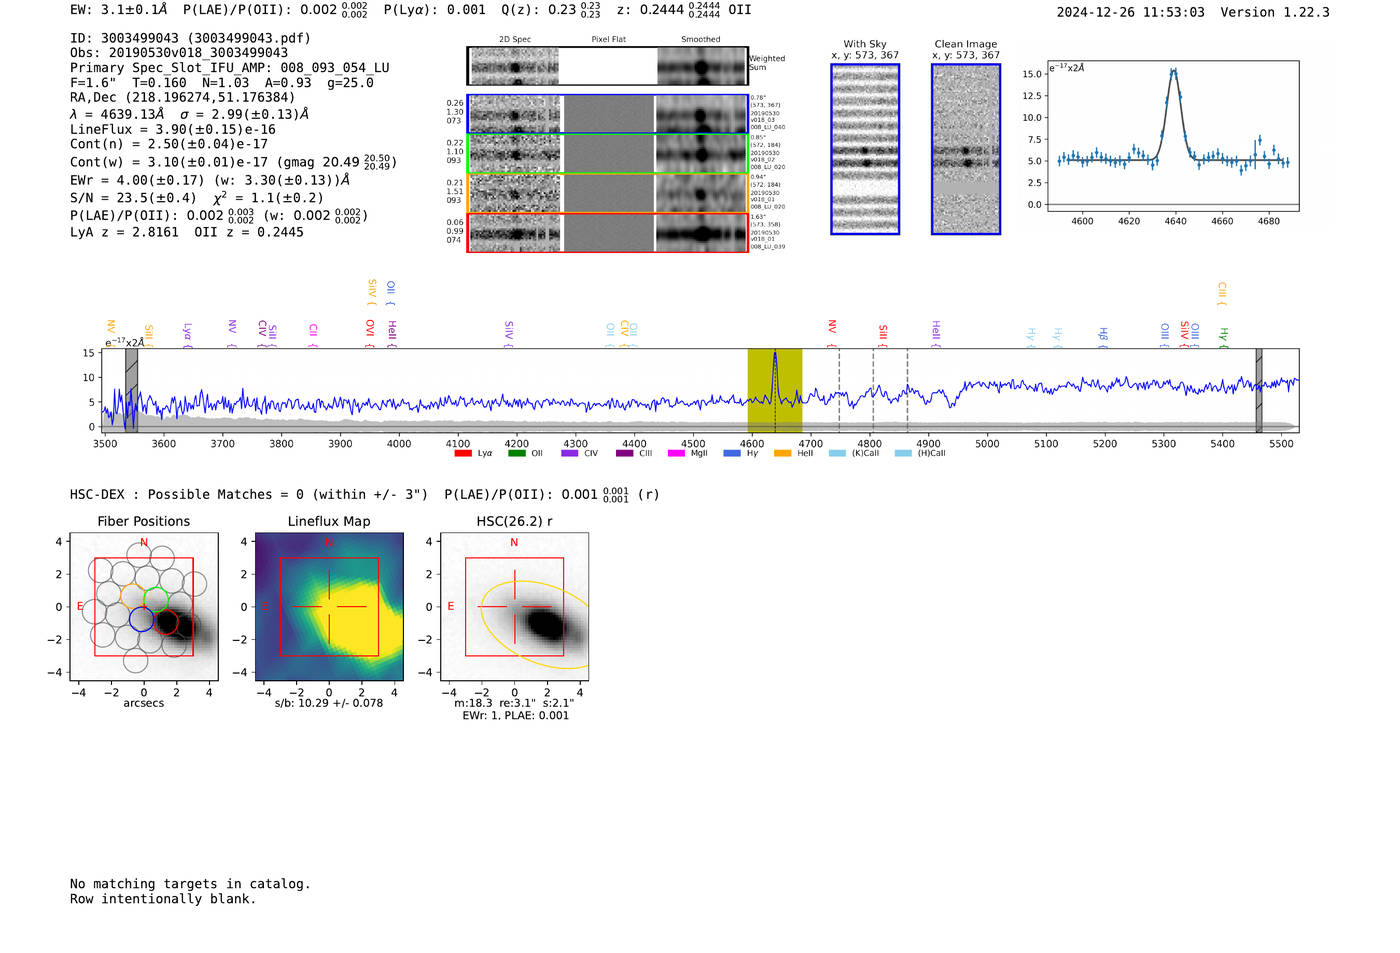Image resolution: width=1400 pixels, height=953 pixels.
Task: Select the yellow highlighted emission line region
Action: pos(775,390)
